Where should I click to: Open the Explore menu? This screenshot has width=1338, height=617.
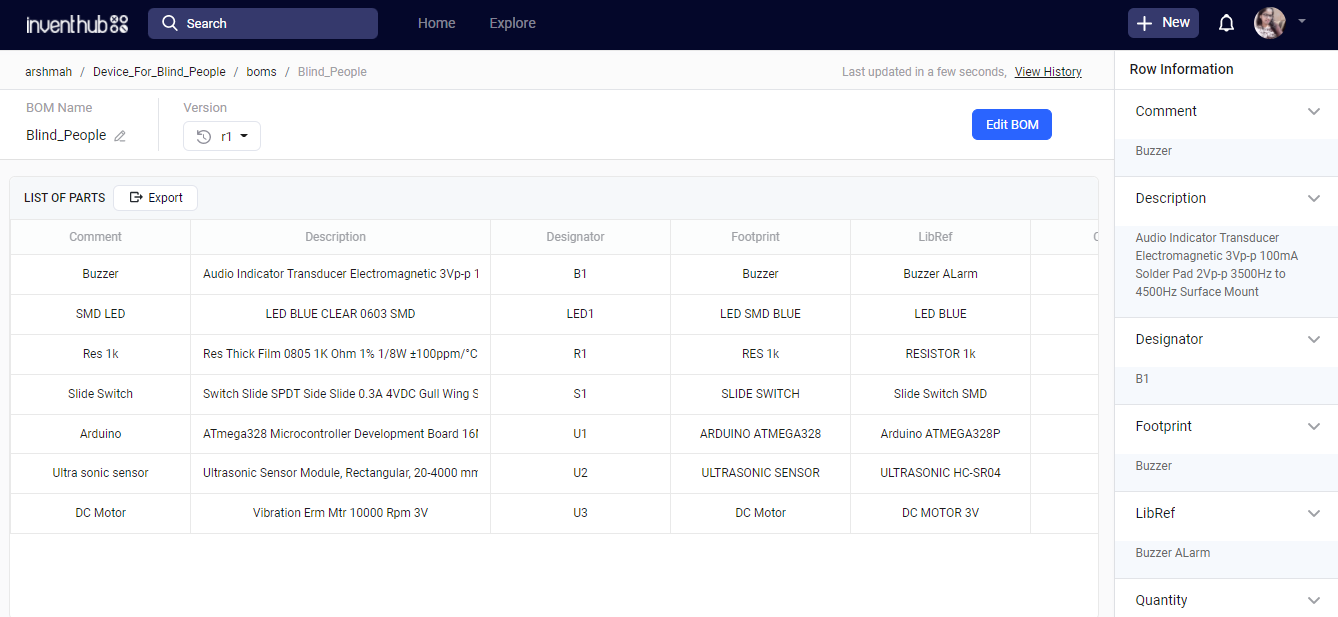tap(513, 23)
